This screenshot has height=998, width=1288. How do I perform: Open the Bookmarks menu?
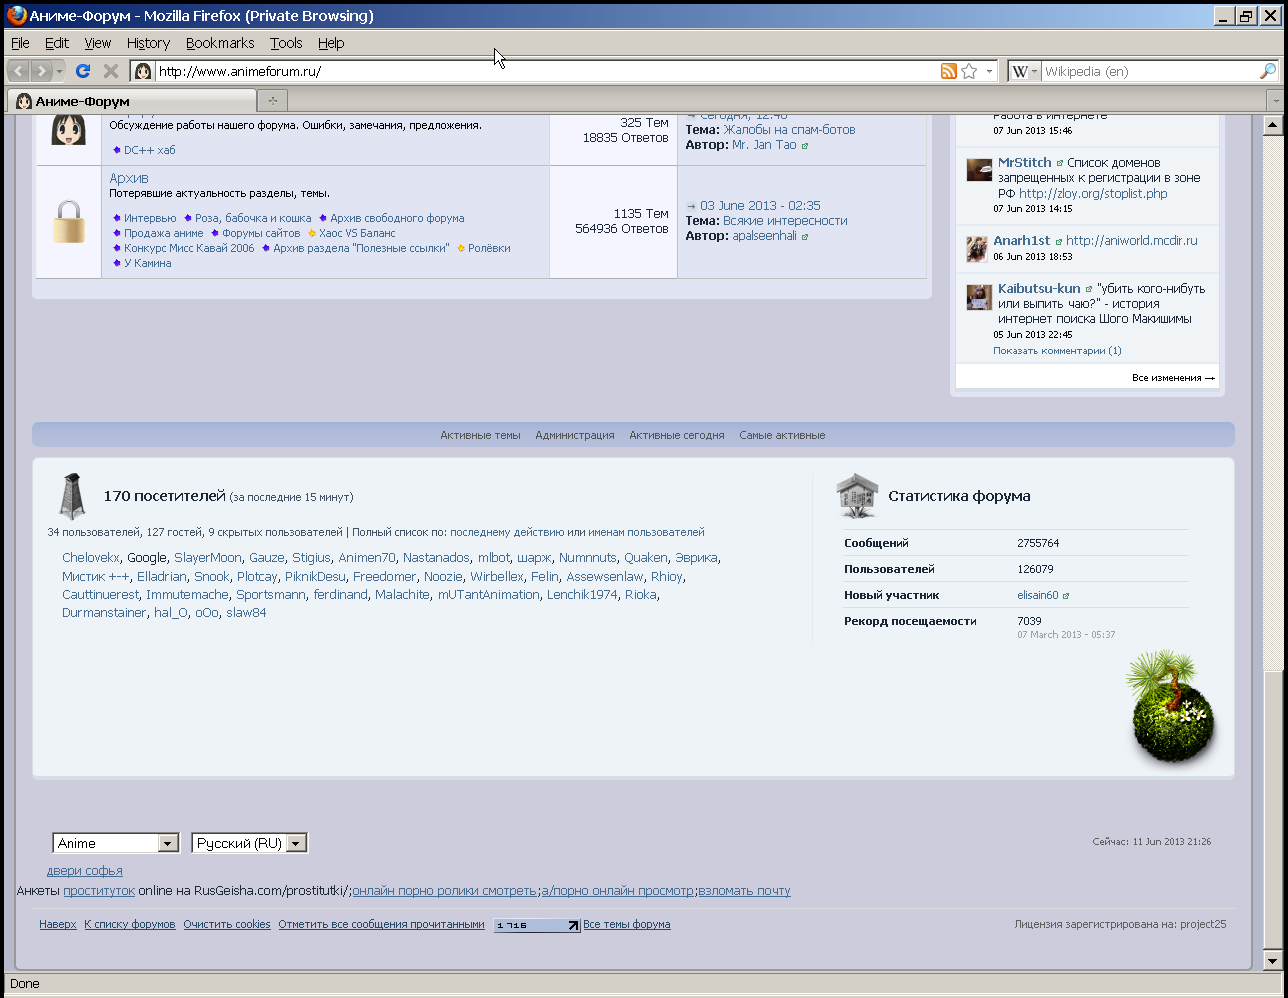point(220,43)
